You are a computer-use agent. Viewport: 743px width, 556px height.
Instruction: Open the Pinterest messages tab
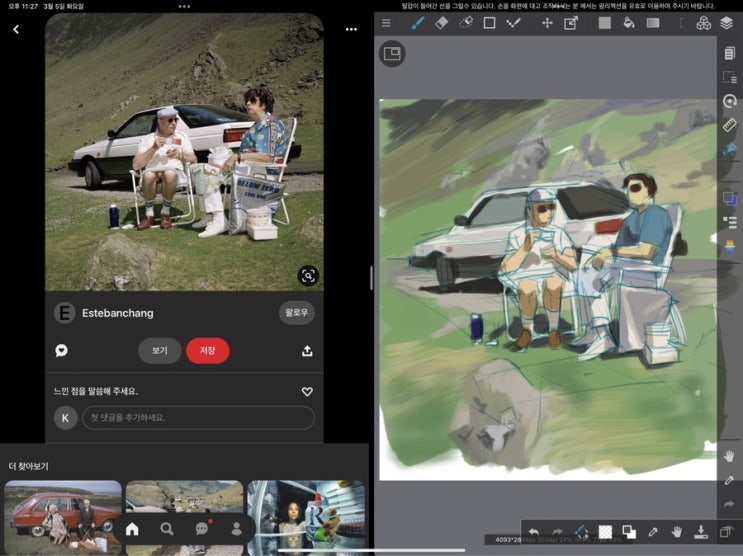coord(202,528)
